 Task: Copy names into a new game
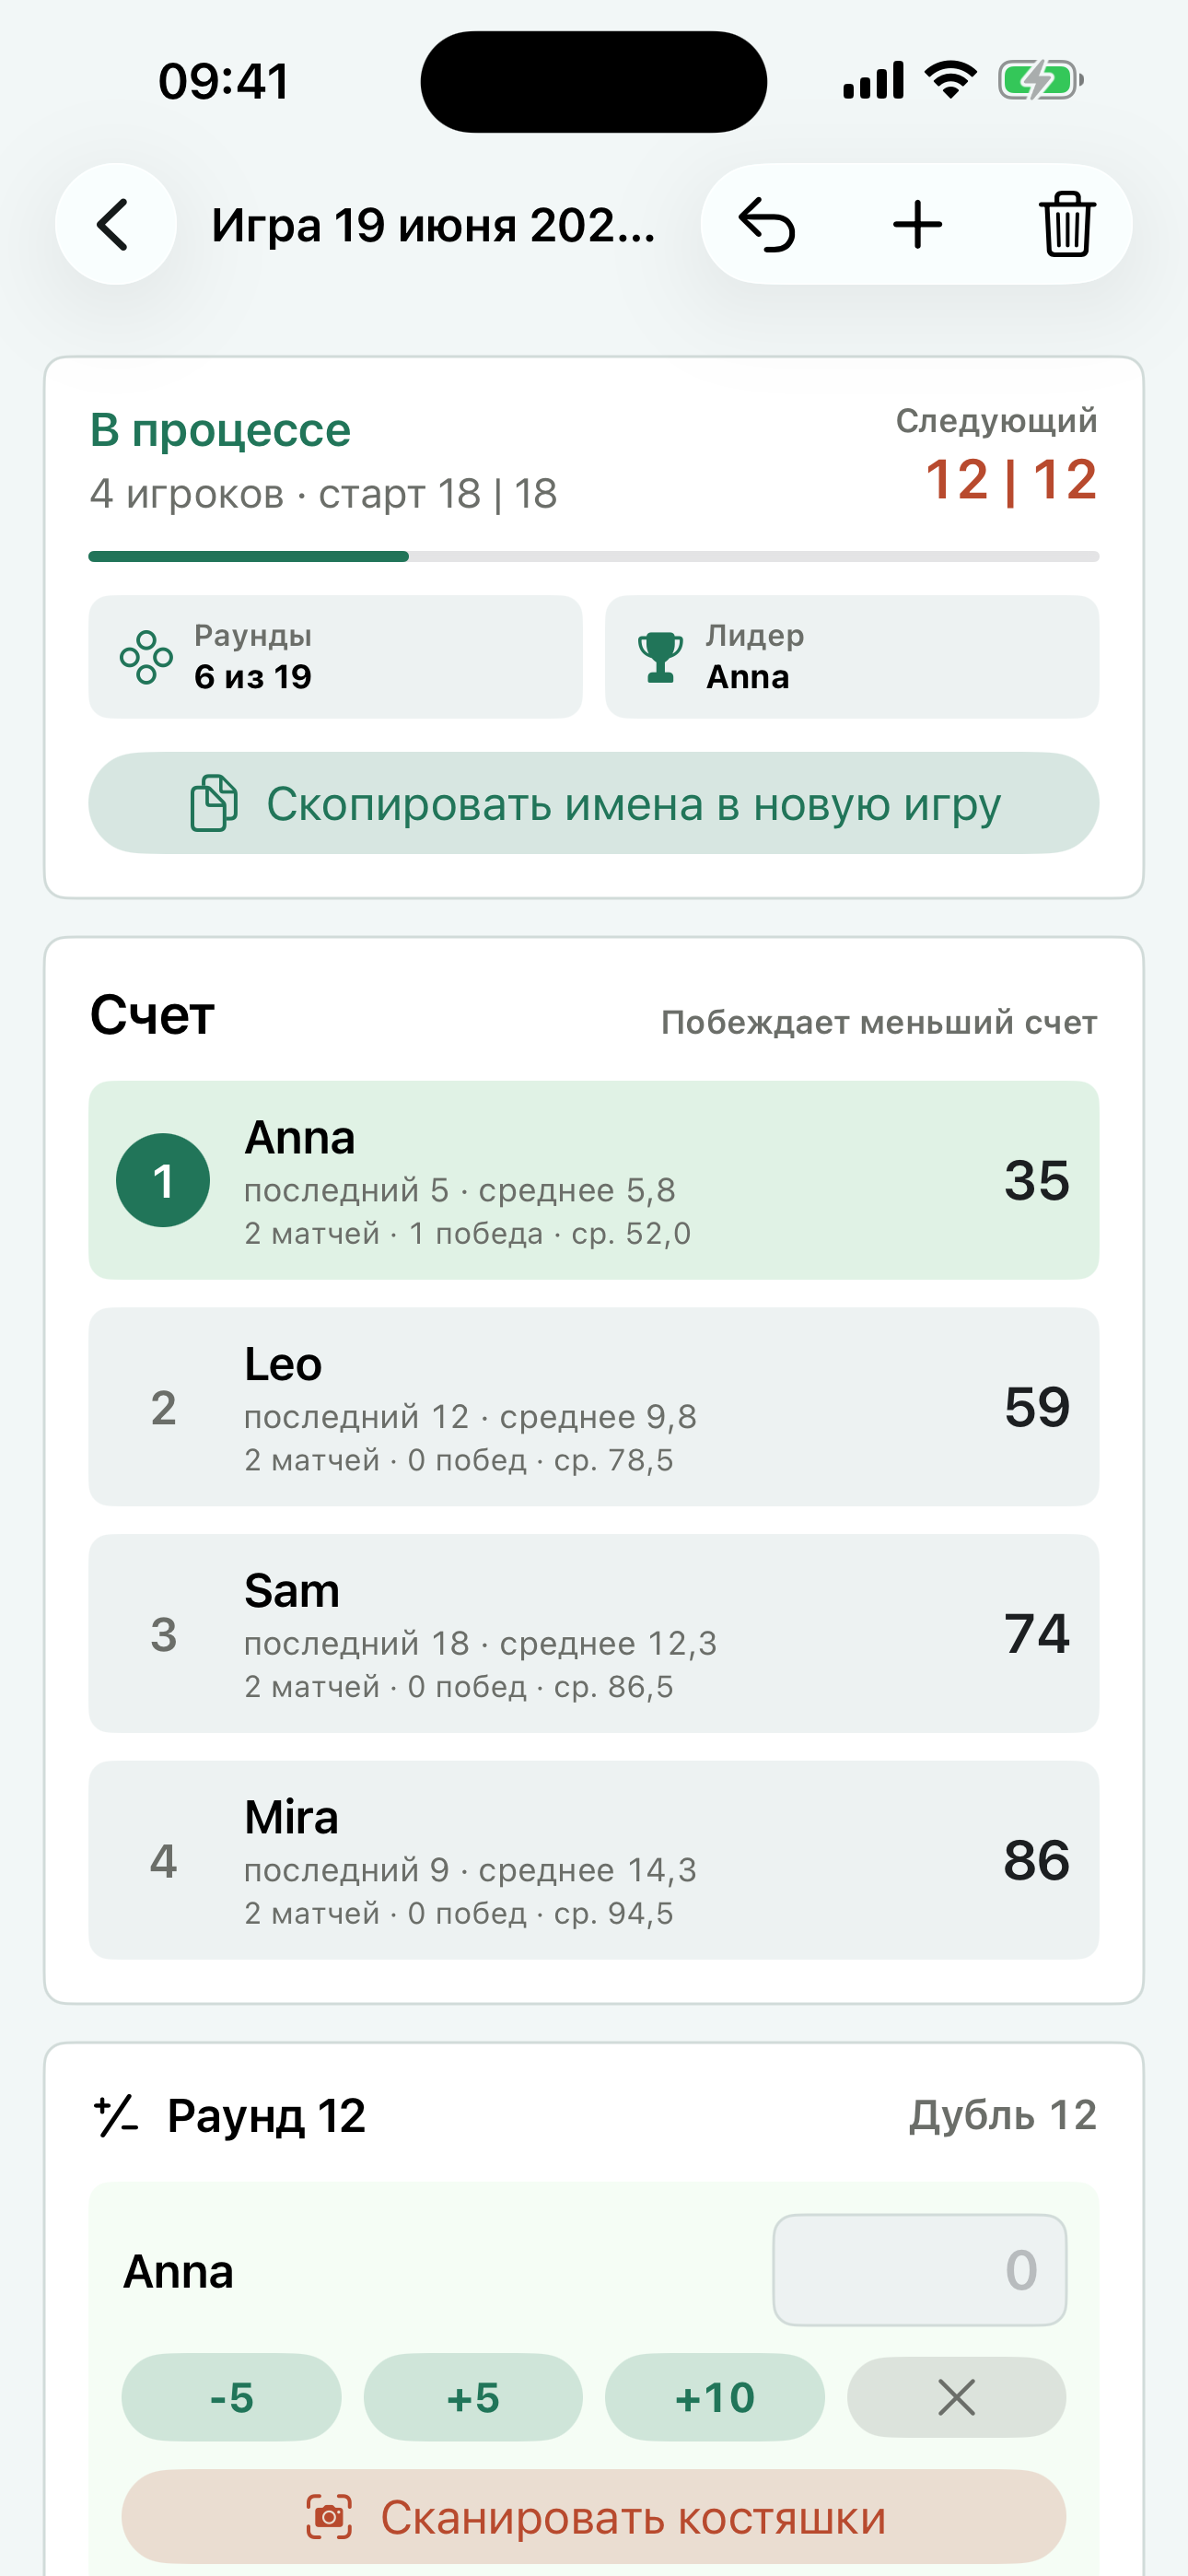594,803
